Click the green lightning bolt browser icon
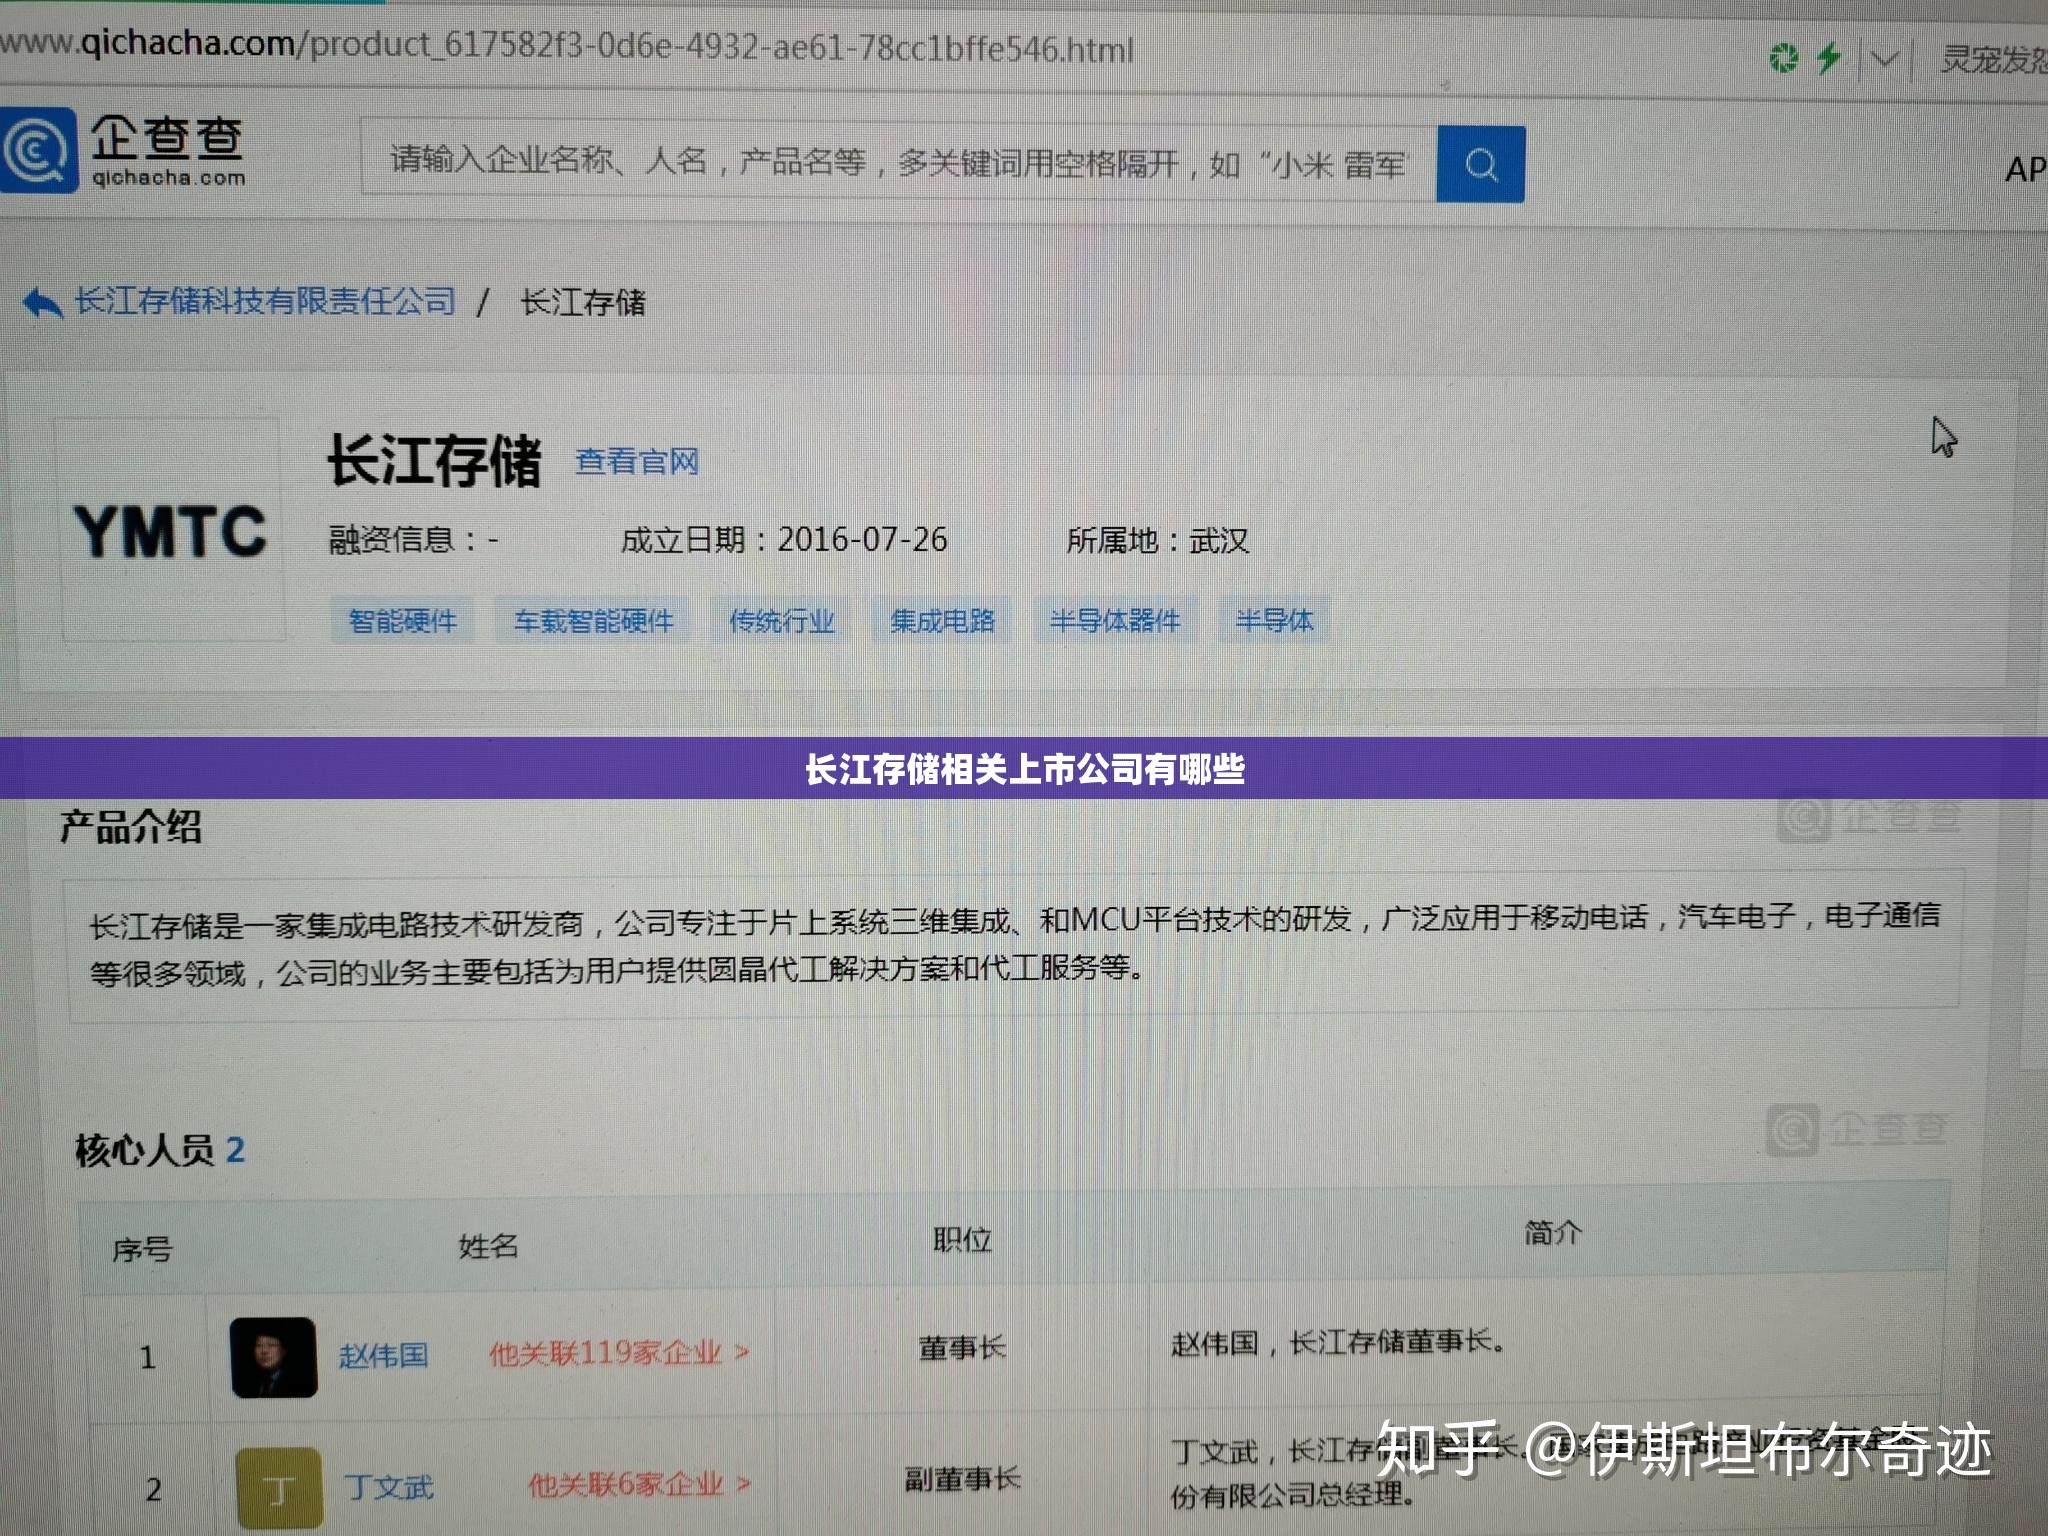Viewport: 2048px width, 1536px height. [x=1829, y=57]
